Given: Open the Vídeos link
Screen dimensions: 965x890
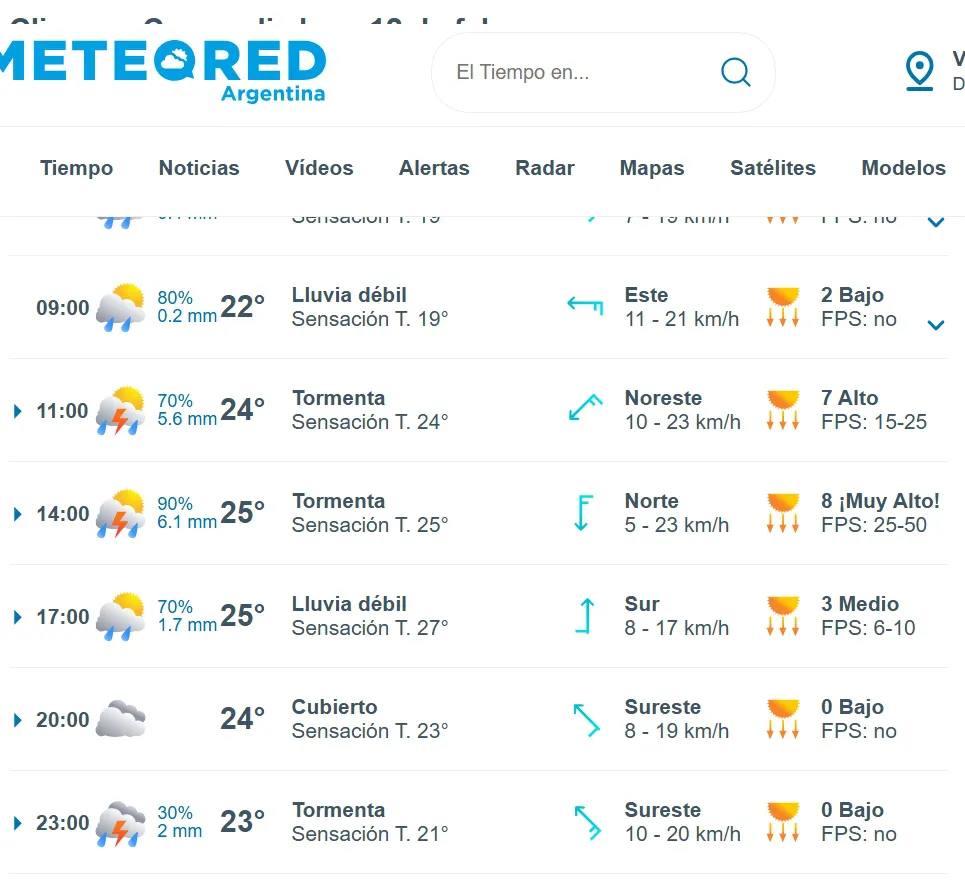Looking at the screenshot, I should click(x=318, y=168).
